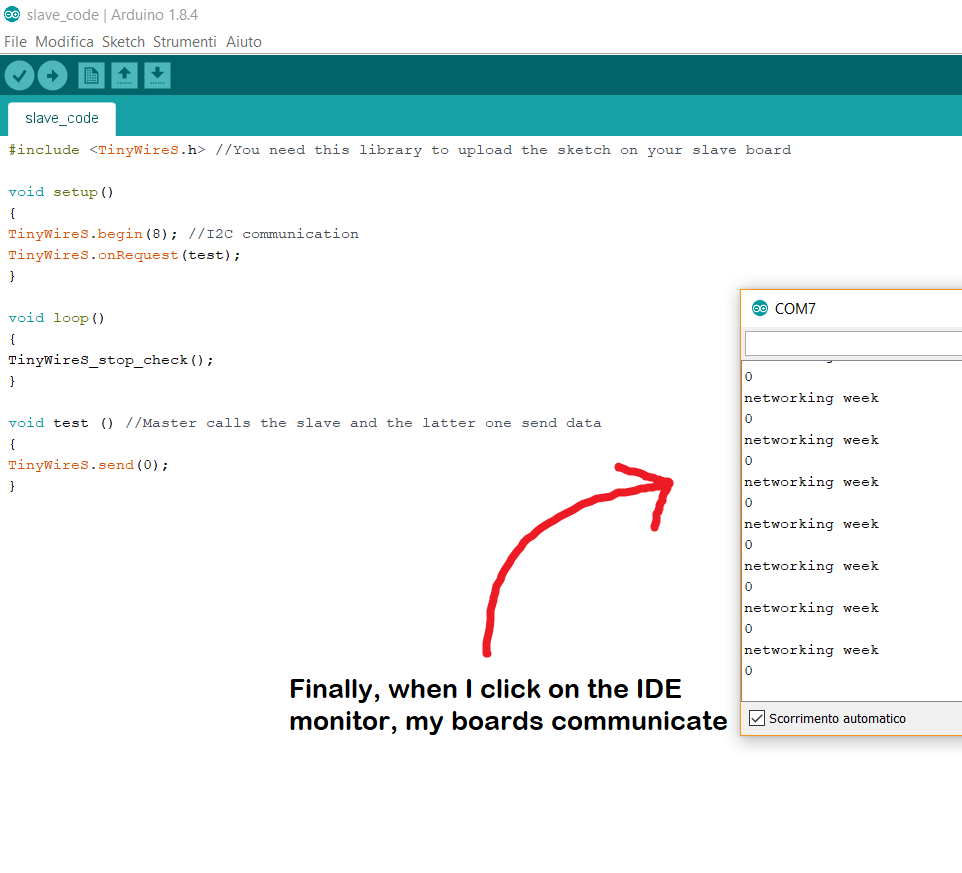Save the sketch with the Save icon
Screen dimensions: 962x873
tap(158, 76)
